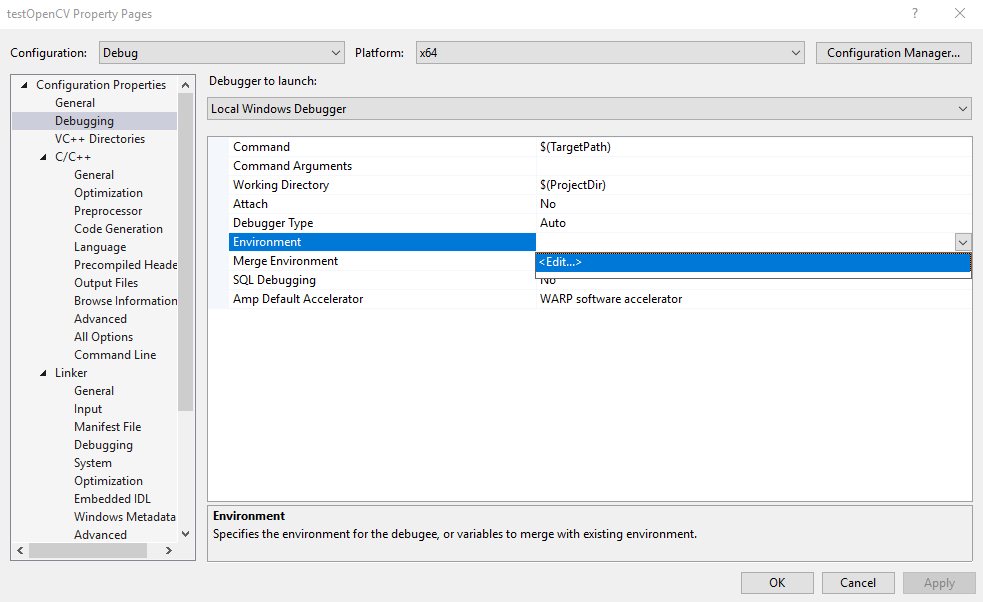Click the Environment row dropdown arrow
Viewport: 983px width, 602px height.
point(963,242)
